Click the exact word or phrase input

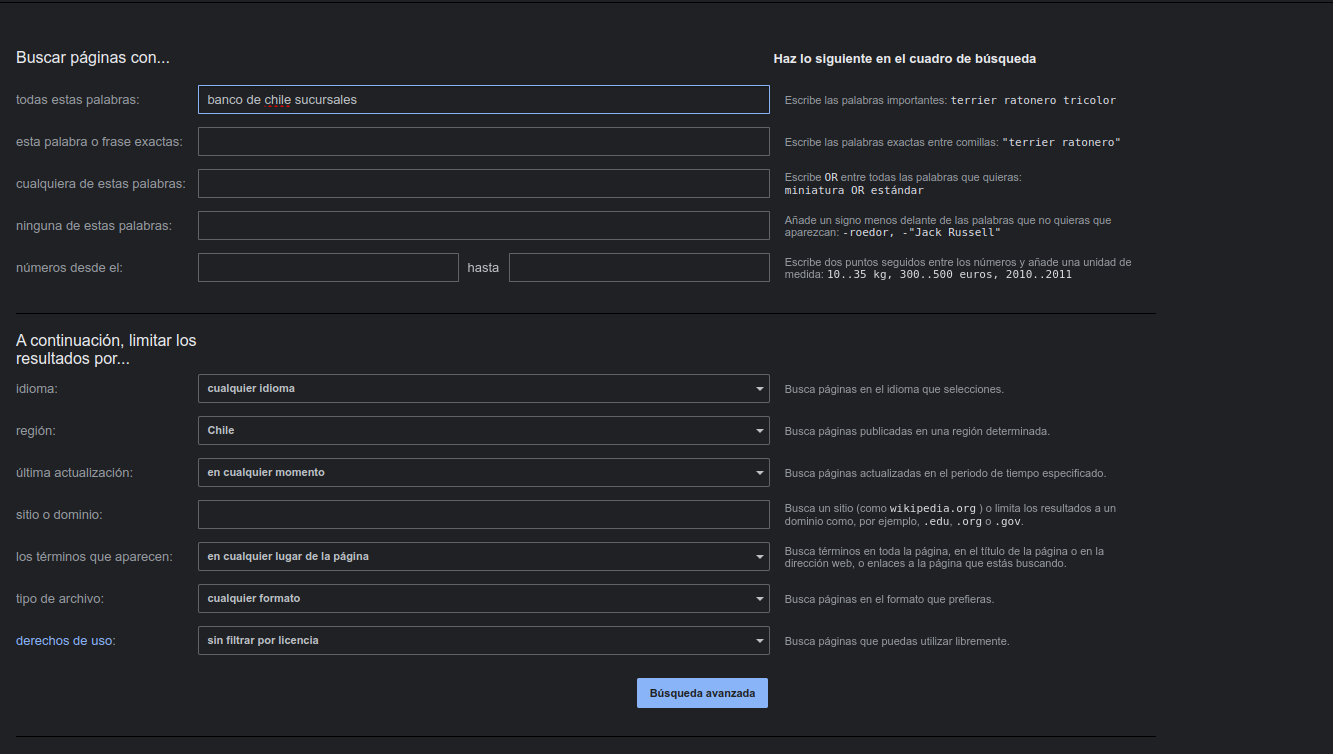[x=483, y=142]
